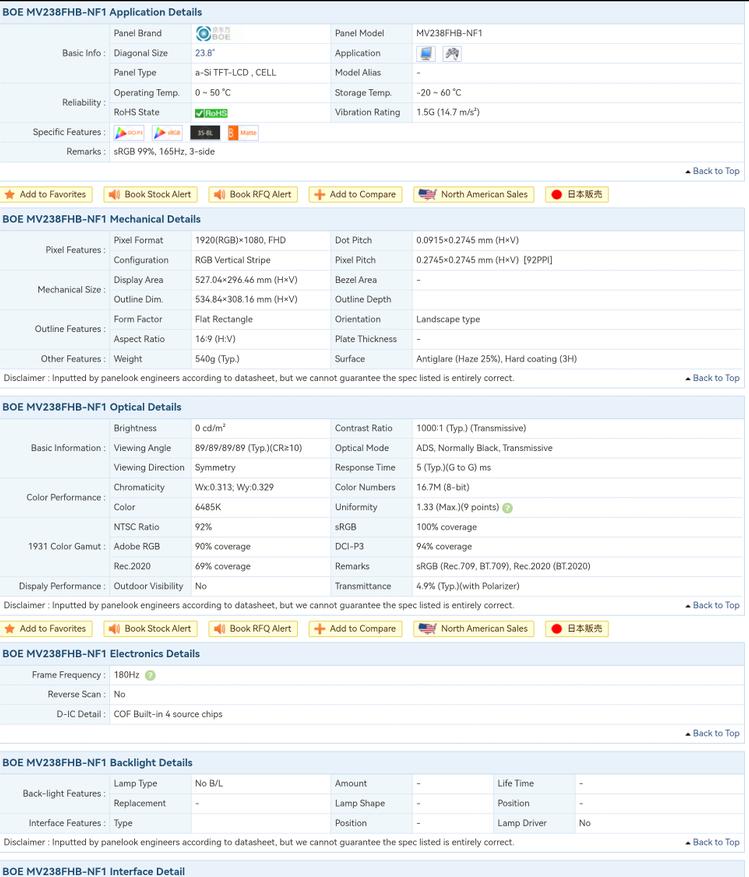
Task: Add to Favorites above Mechanical Details
Action: [46, 195]
